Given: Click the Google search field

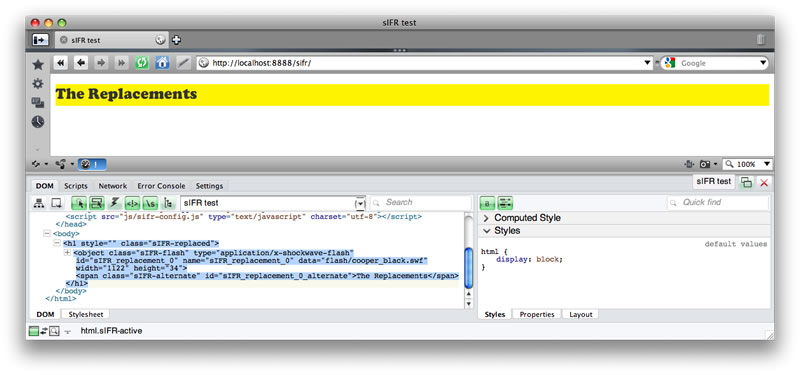Looking at the screenshot, I should pyautogui.click(x=714, y=63).
